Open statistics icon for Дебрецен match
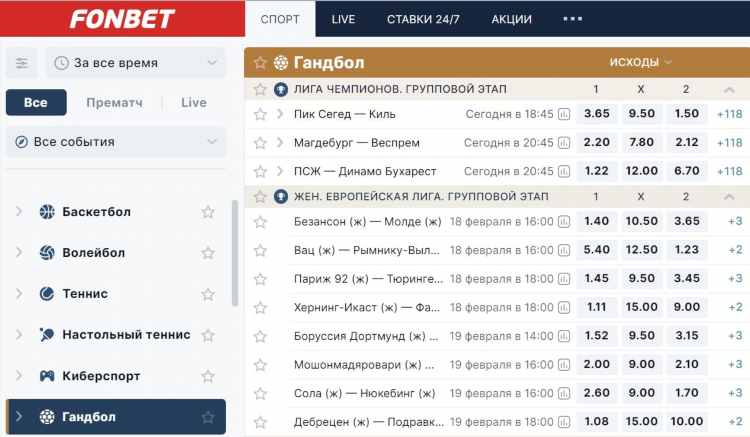This screenshot has height=437, width=750. [x=564, y=423]
